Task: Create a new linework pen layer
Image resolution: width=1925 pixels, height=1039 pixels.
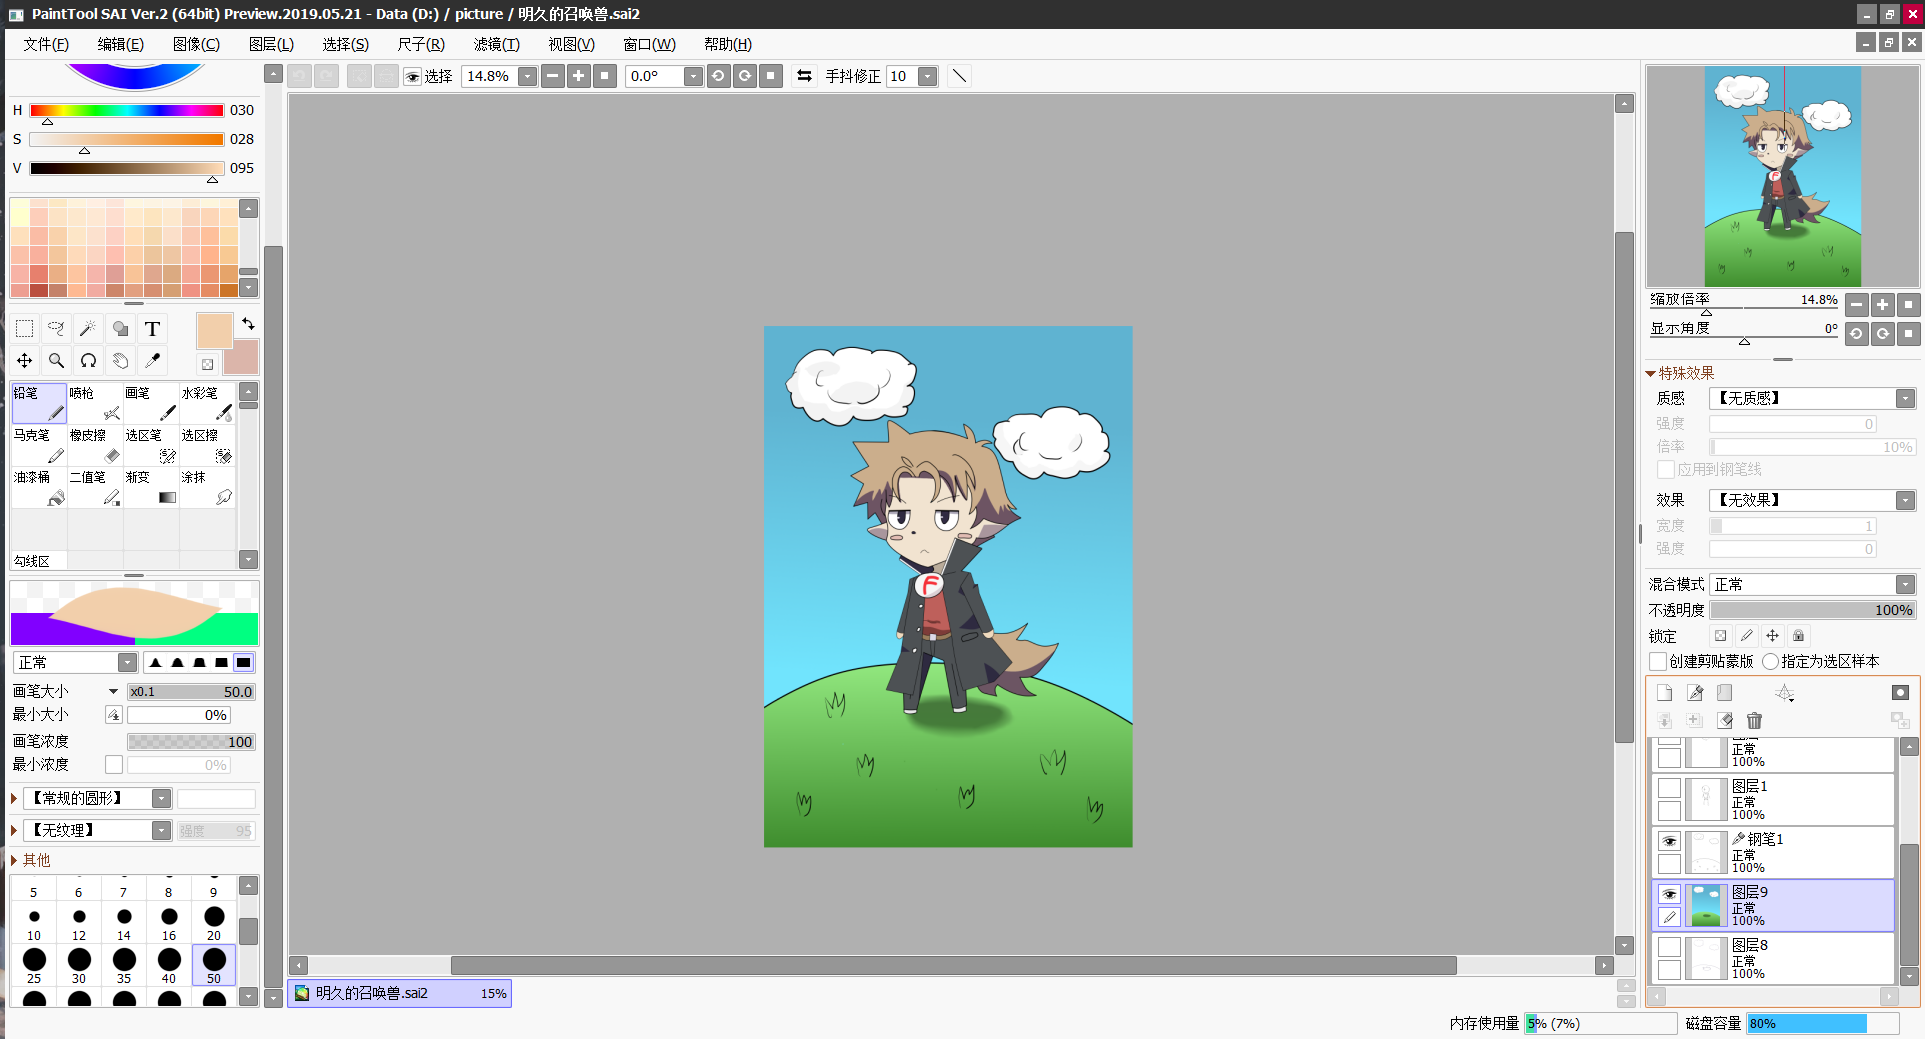Action: tap(1695, 693)
